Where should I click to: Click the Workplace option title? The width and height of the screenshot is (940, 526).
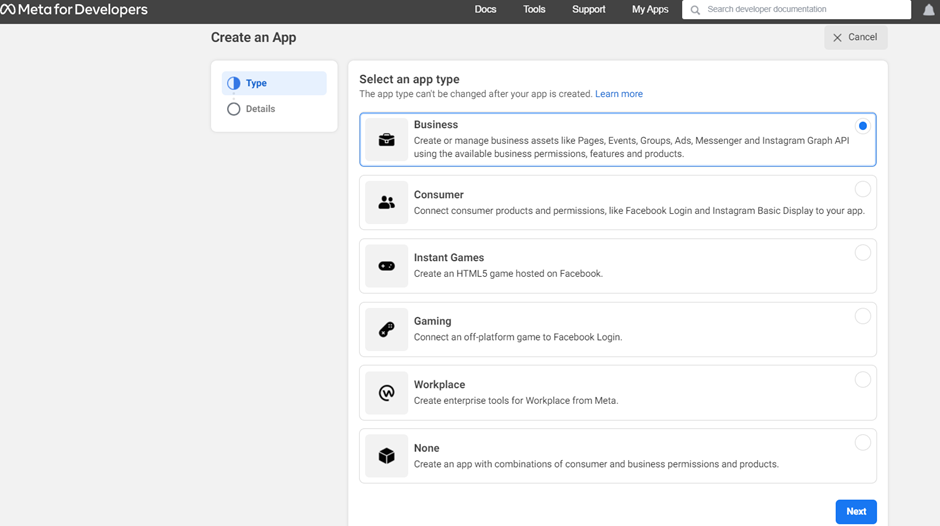click(439, 385)
